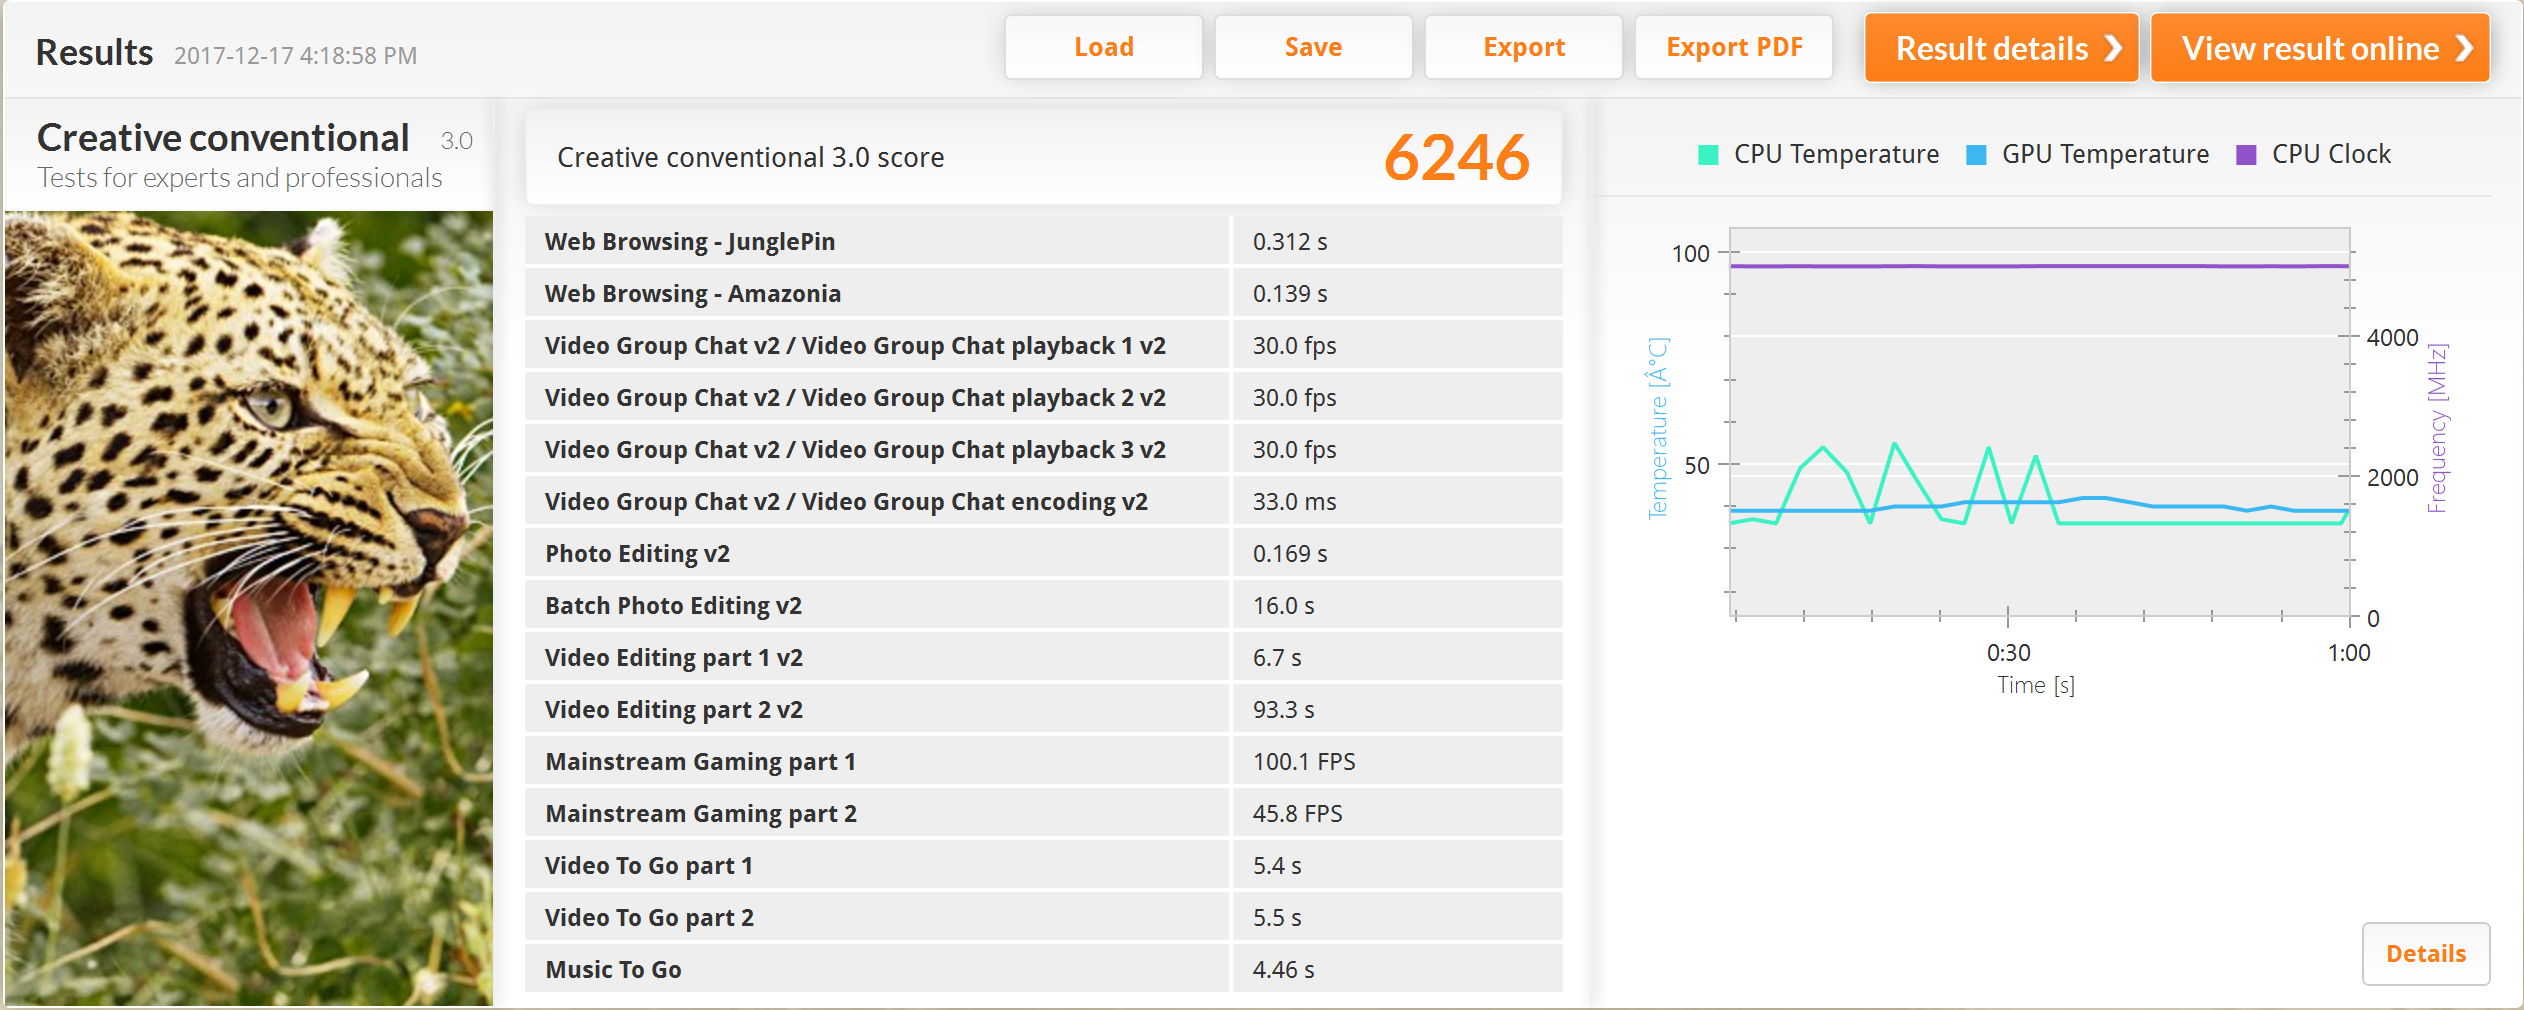The width and height of the screenshot is (2524, 1010).
Task: Export results as PDF
Action: pos(1734,47)
